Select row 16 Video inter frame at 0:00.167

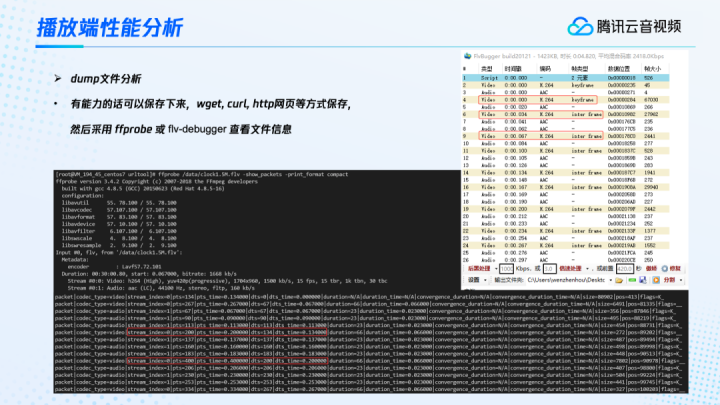[565, 187]
